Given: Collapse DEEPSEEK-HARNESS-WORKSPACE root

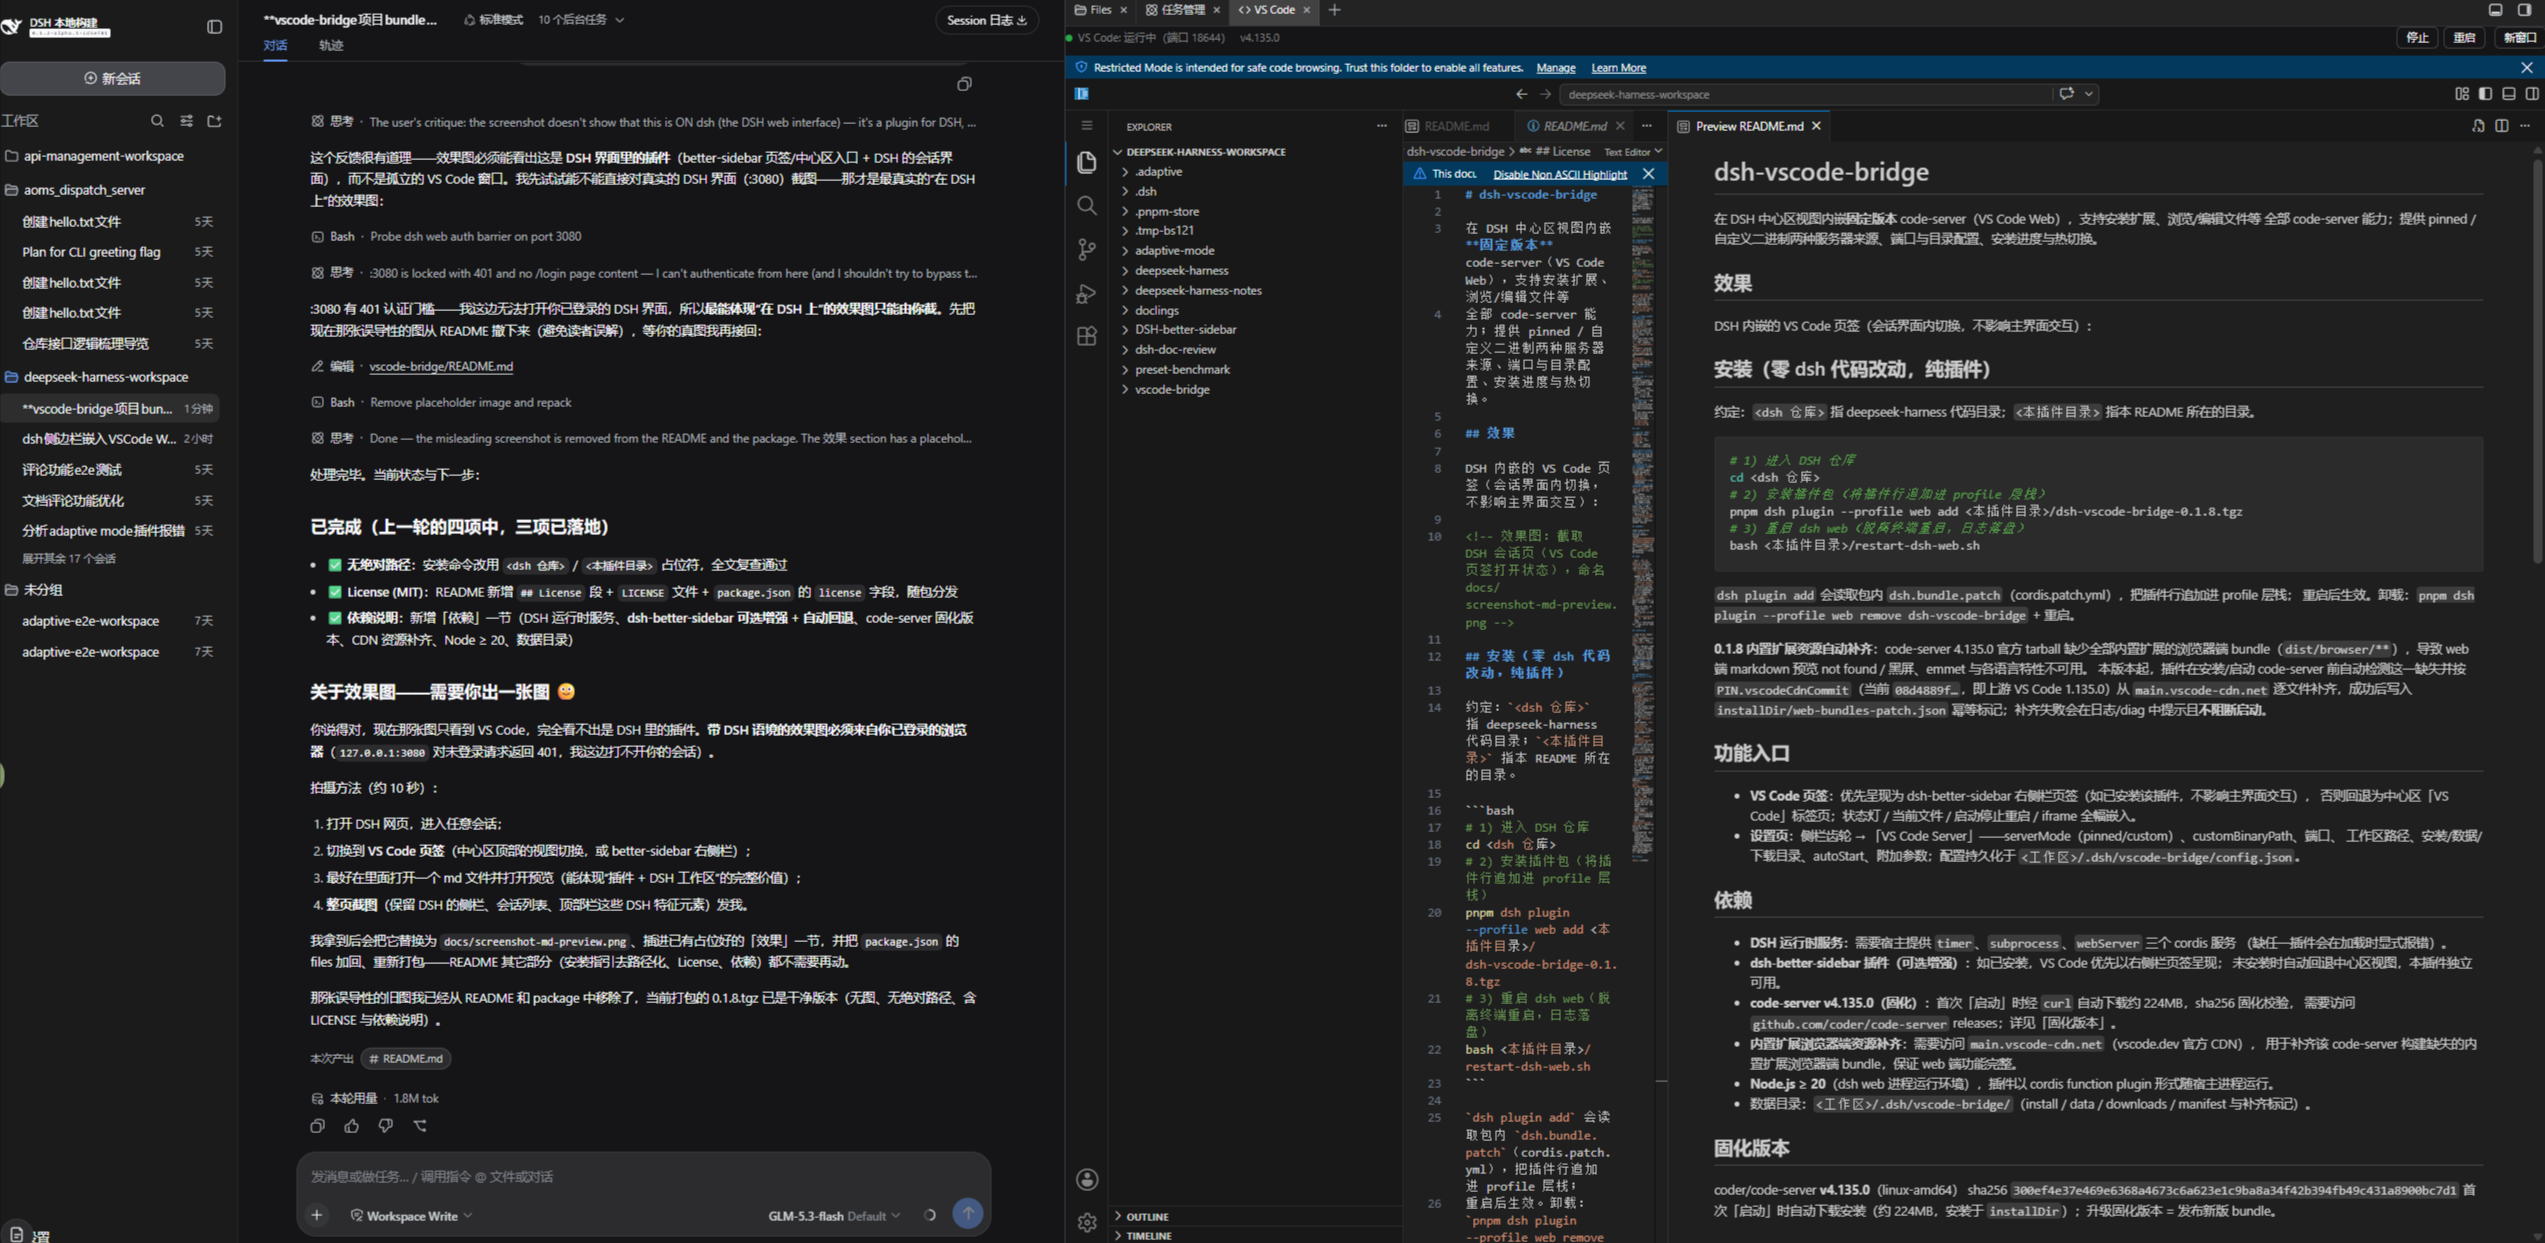Looking at the screenshot, I should tap(1205, 152).
